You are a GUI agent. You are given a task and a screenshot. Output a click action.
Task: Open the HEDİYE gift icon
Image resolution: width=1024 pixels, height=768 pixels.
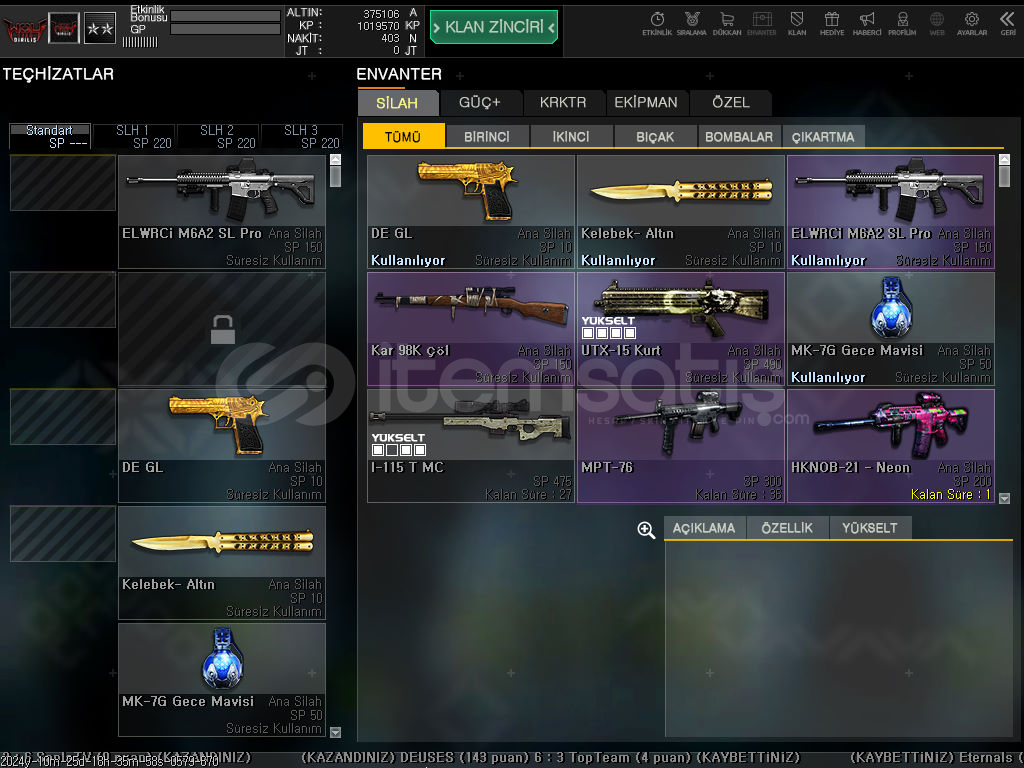tap(832, 23)
